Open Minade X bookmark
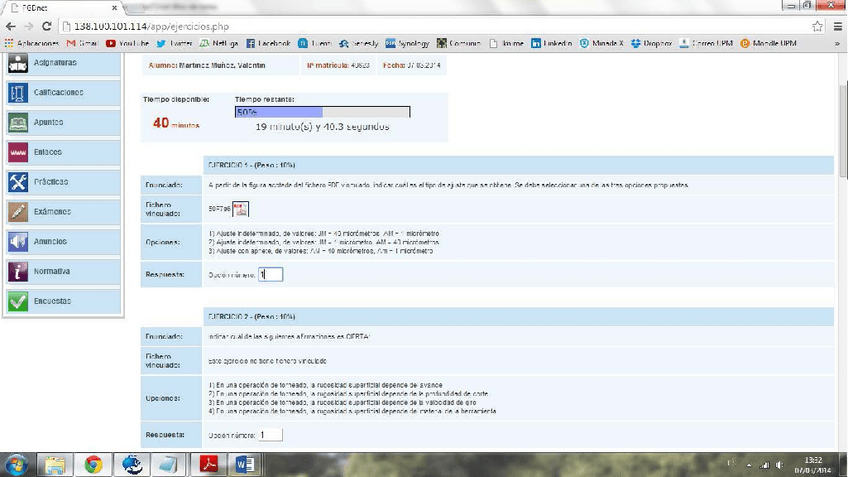The width and height of the screenshot is (848, 477). click(601, 43)
